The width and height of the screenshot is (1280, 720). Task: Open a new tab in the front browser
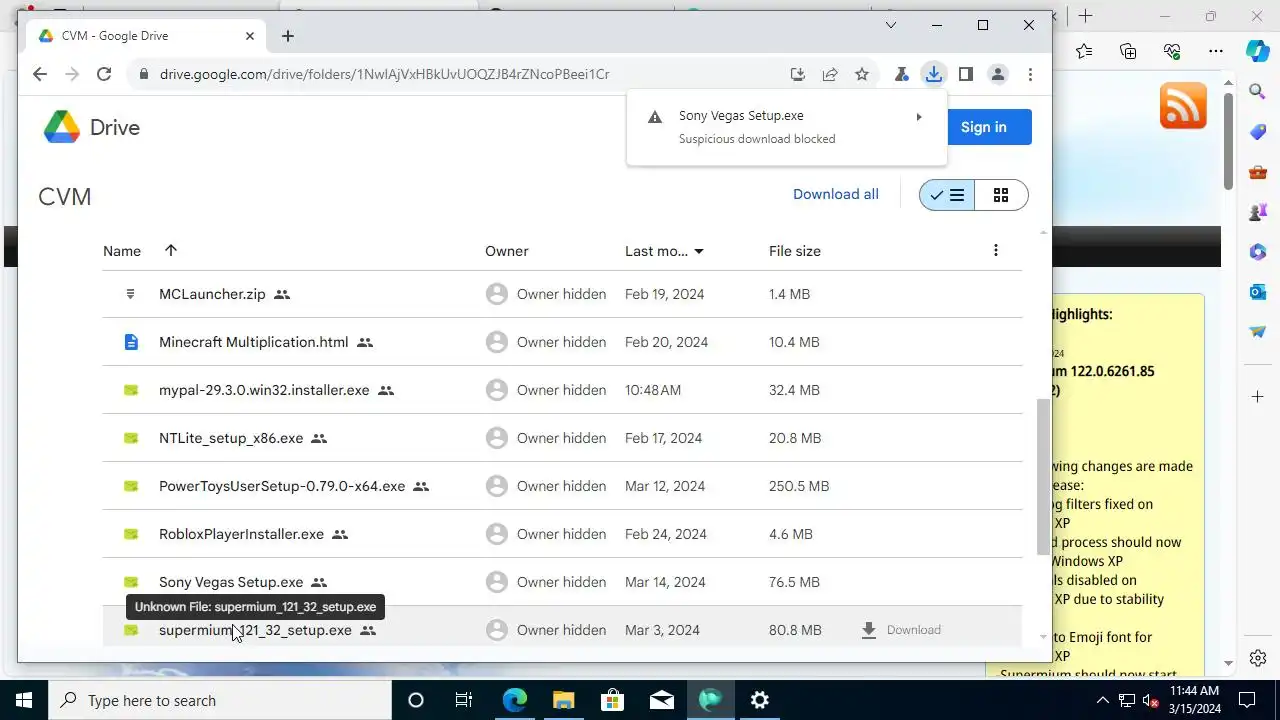coord(288,36)
